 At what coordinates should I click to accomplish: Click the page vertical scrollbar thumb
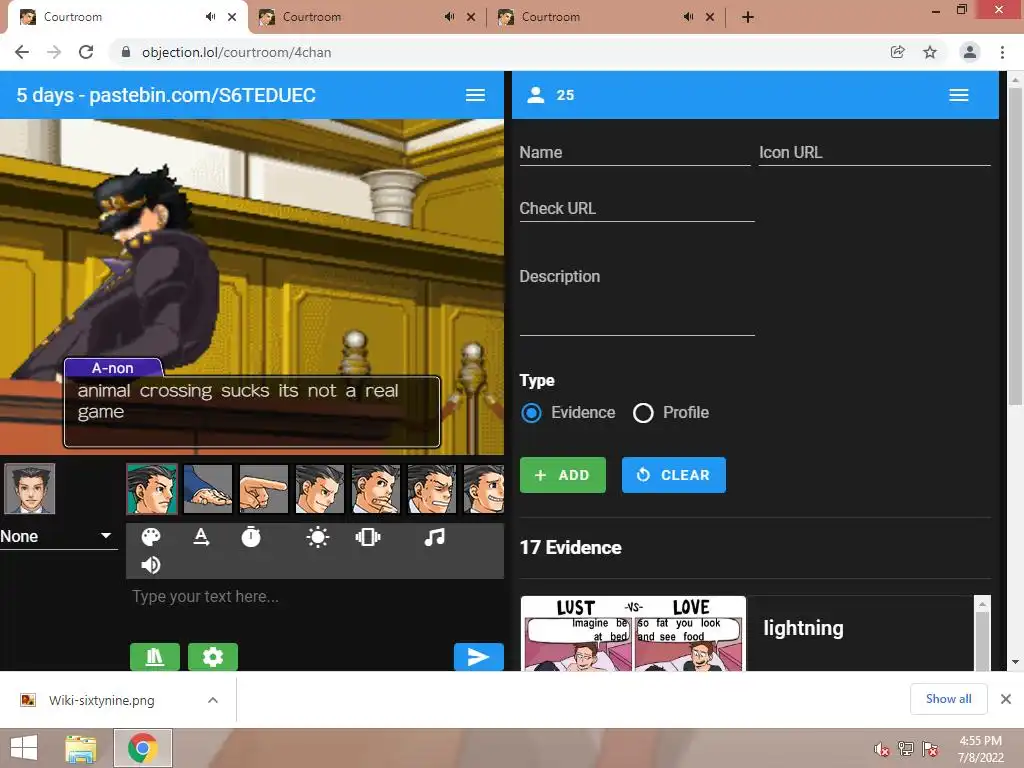point(1015,247)
